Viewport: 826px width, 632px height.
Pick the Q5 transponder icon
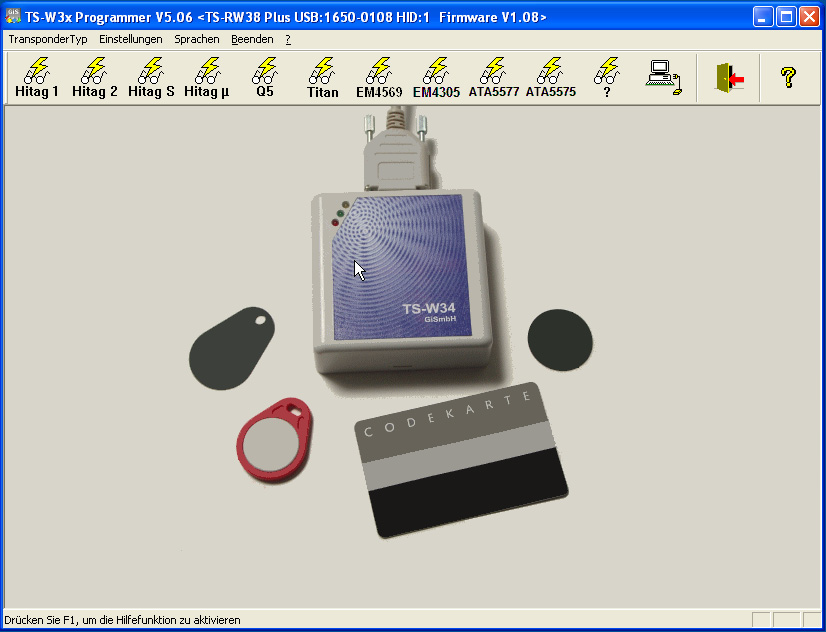pos(263,75)
